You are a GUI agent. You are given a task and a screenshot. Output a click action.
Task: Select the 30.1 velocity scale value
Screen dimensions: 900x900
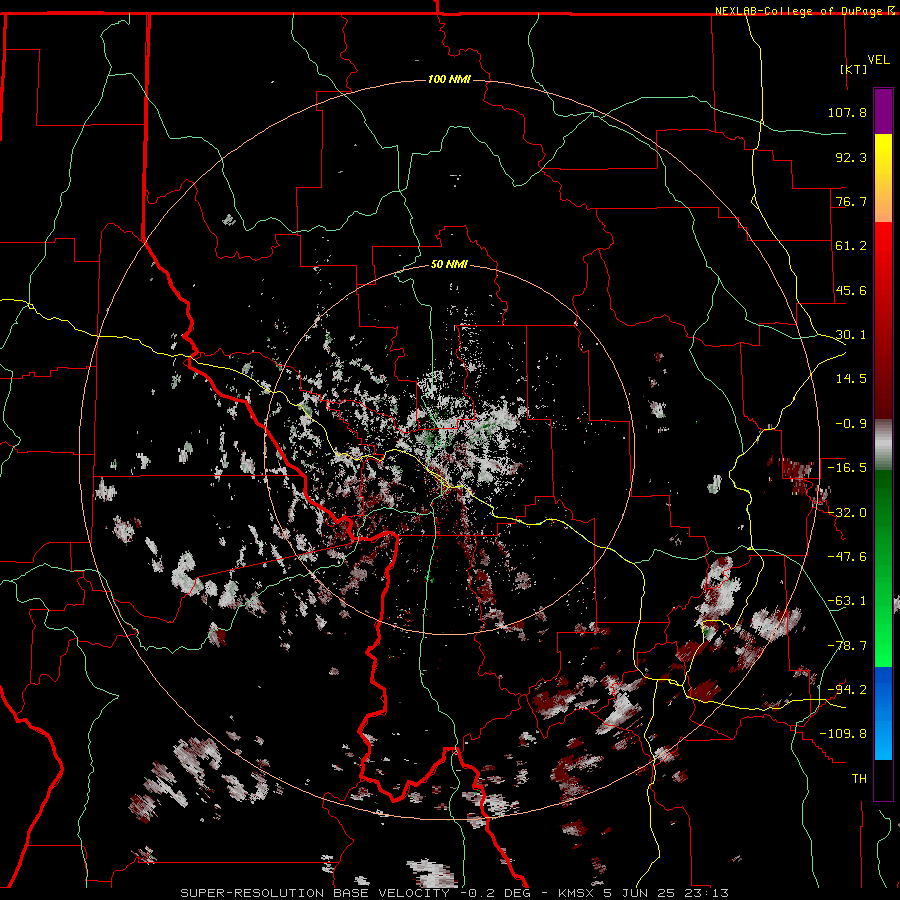click(851, 335)
